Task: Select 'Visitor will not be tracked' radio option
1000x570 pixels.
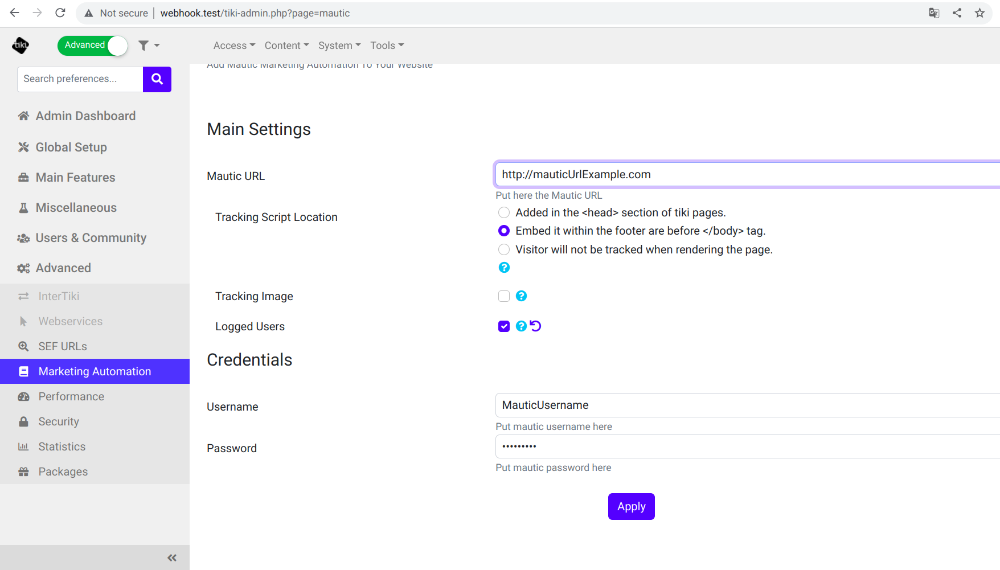Action: tap(504, 249)
